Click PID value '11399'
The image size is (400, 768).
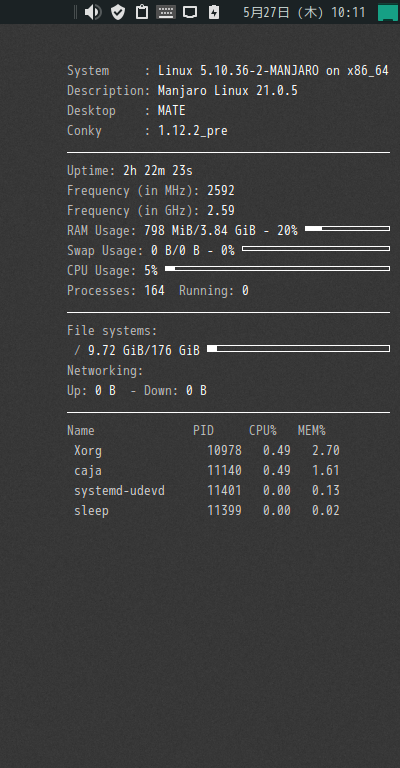coord(224,511)
